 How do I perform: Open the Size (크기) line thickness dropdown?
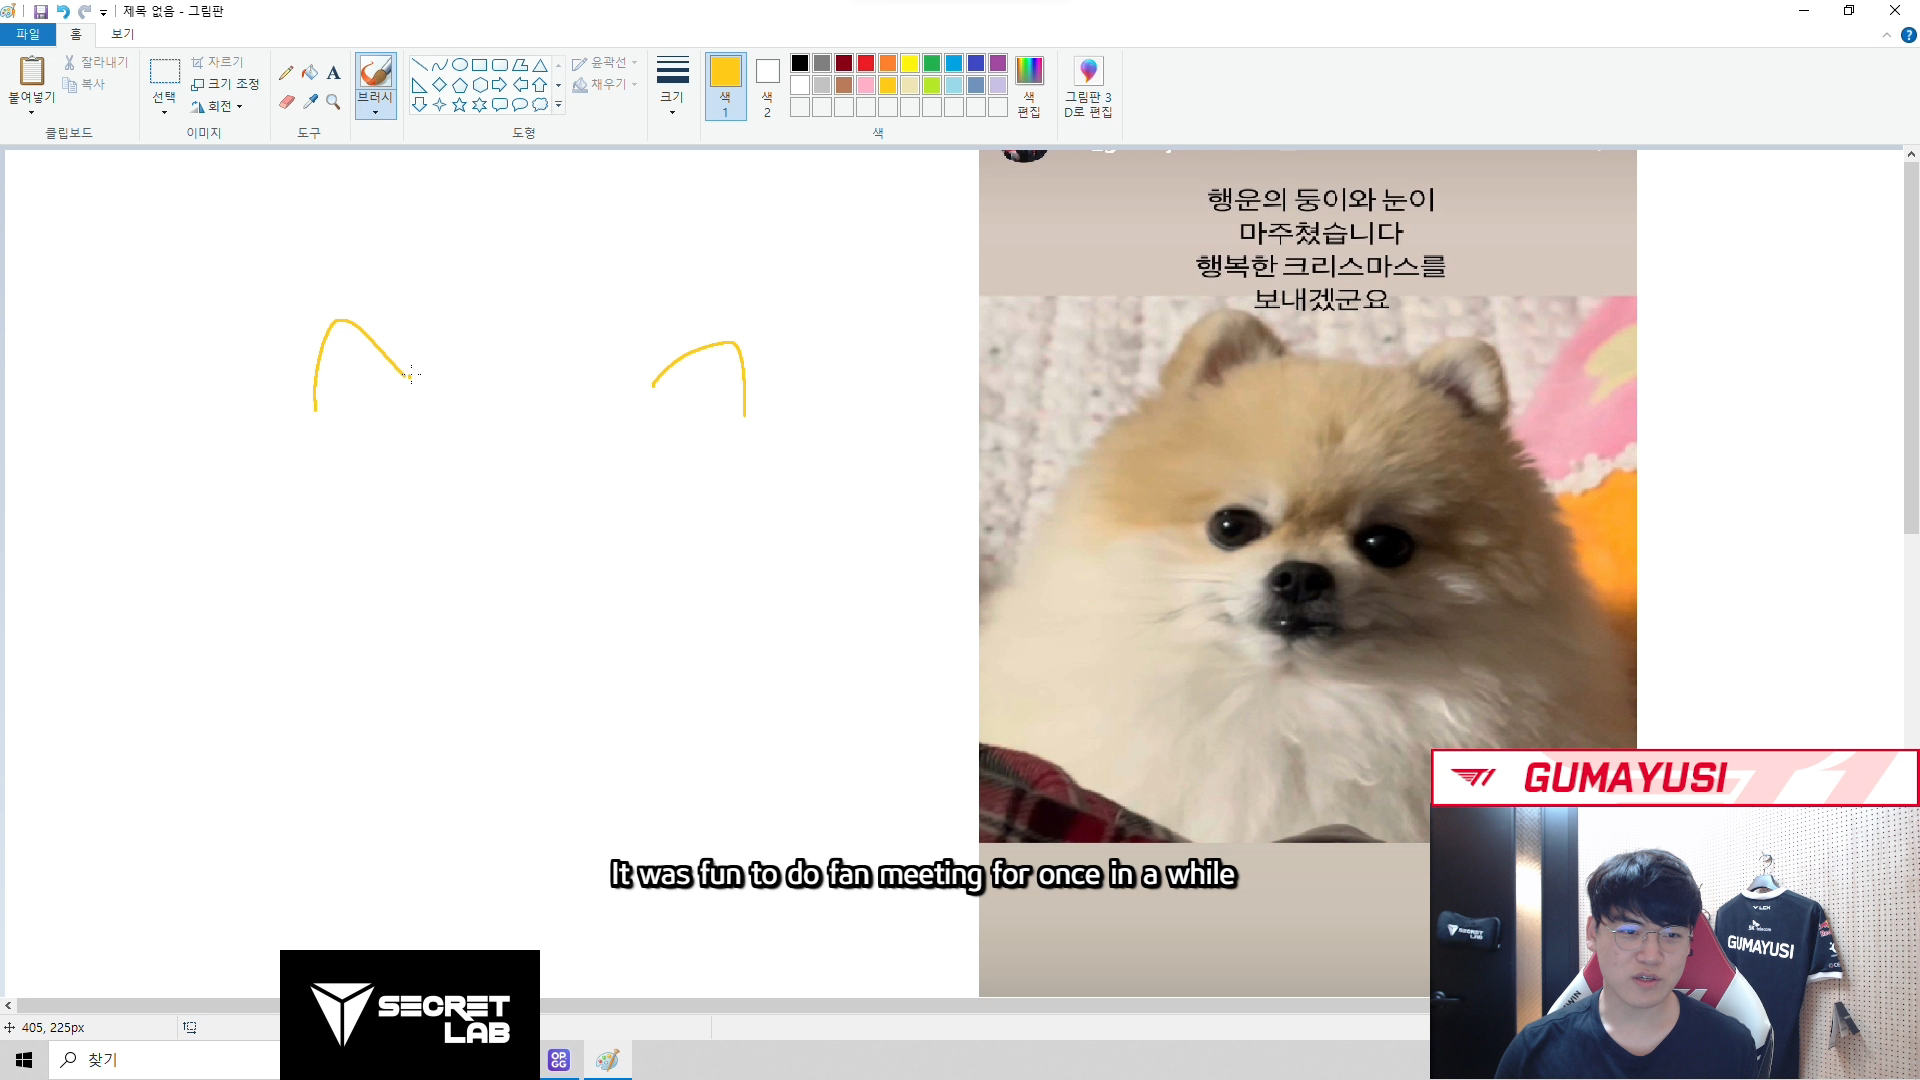[672, 86]
